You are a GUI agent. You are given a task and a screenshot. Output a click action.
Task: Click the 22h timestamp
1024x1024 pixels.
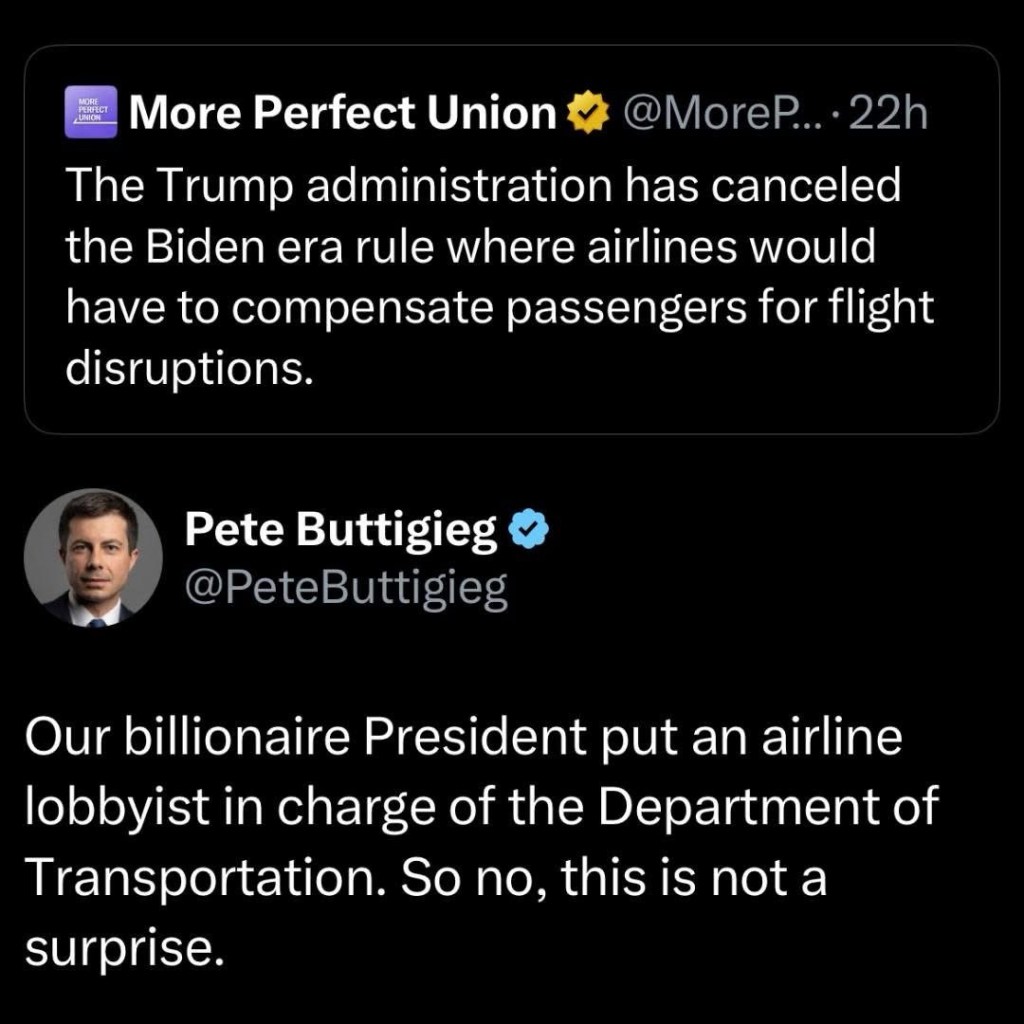[885, 115]
